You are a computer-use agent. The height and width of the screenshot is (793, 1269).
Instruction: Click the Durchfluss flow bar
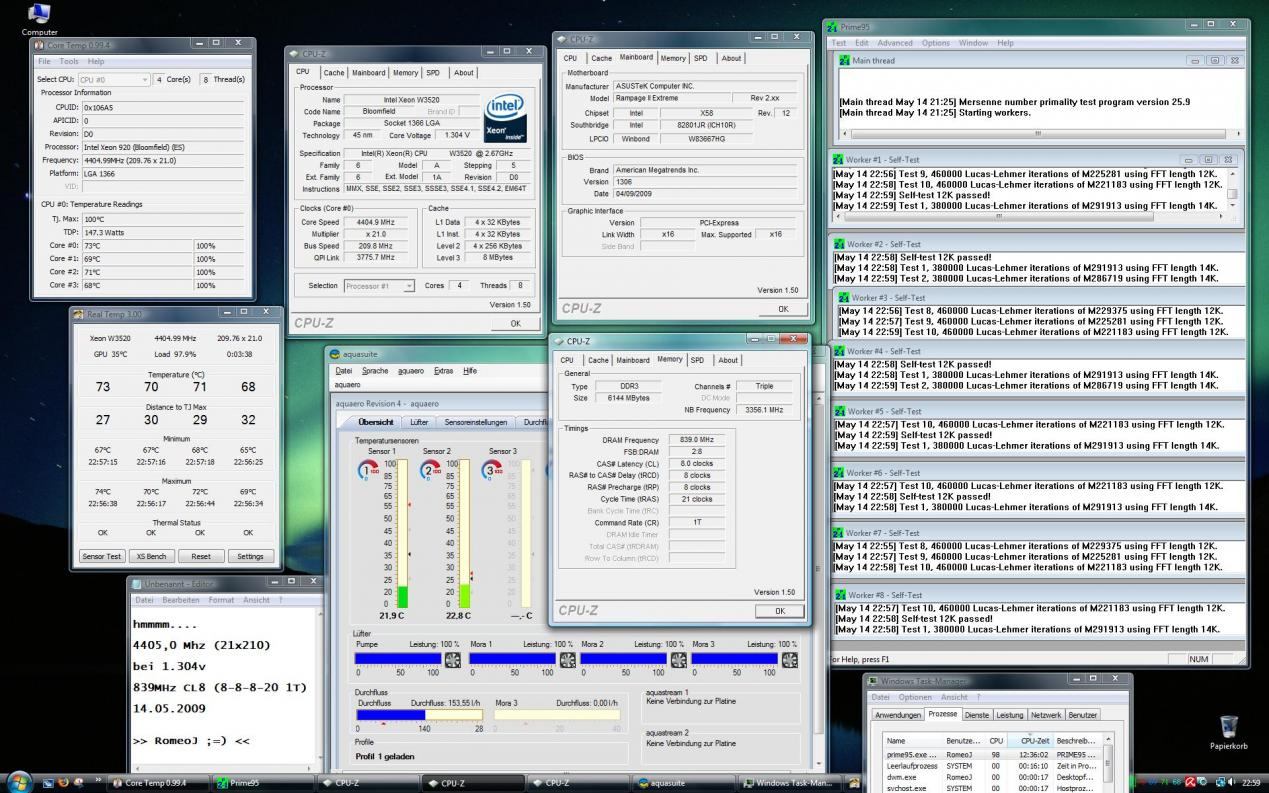tap(419, 715)
